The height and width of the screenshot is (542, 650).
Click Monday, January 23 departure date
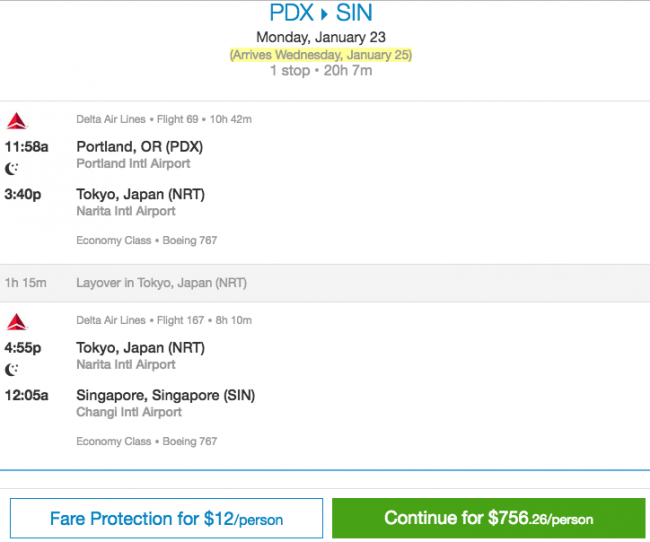pos(321,37)
